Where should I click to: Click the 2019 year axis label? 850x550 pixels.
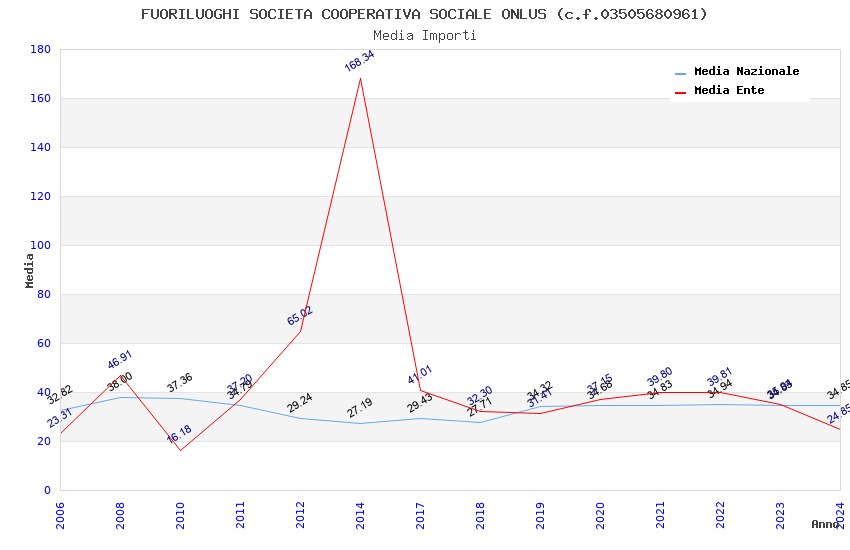540,515
